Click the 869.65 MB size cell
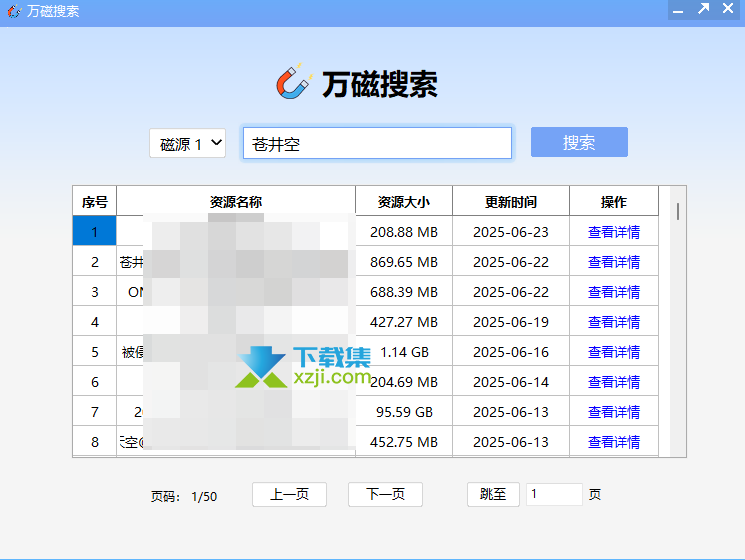745x560 pixels. point(404,261)
